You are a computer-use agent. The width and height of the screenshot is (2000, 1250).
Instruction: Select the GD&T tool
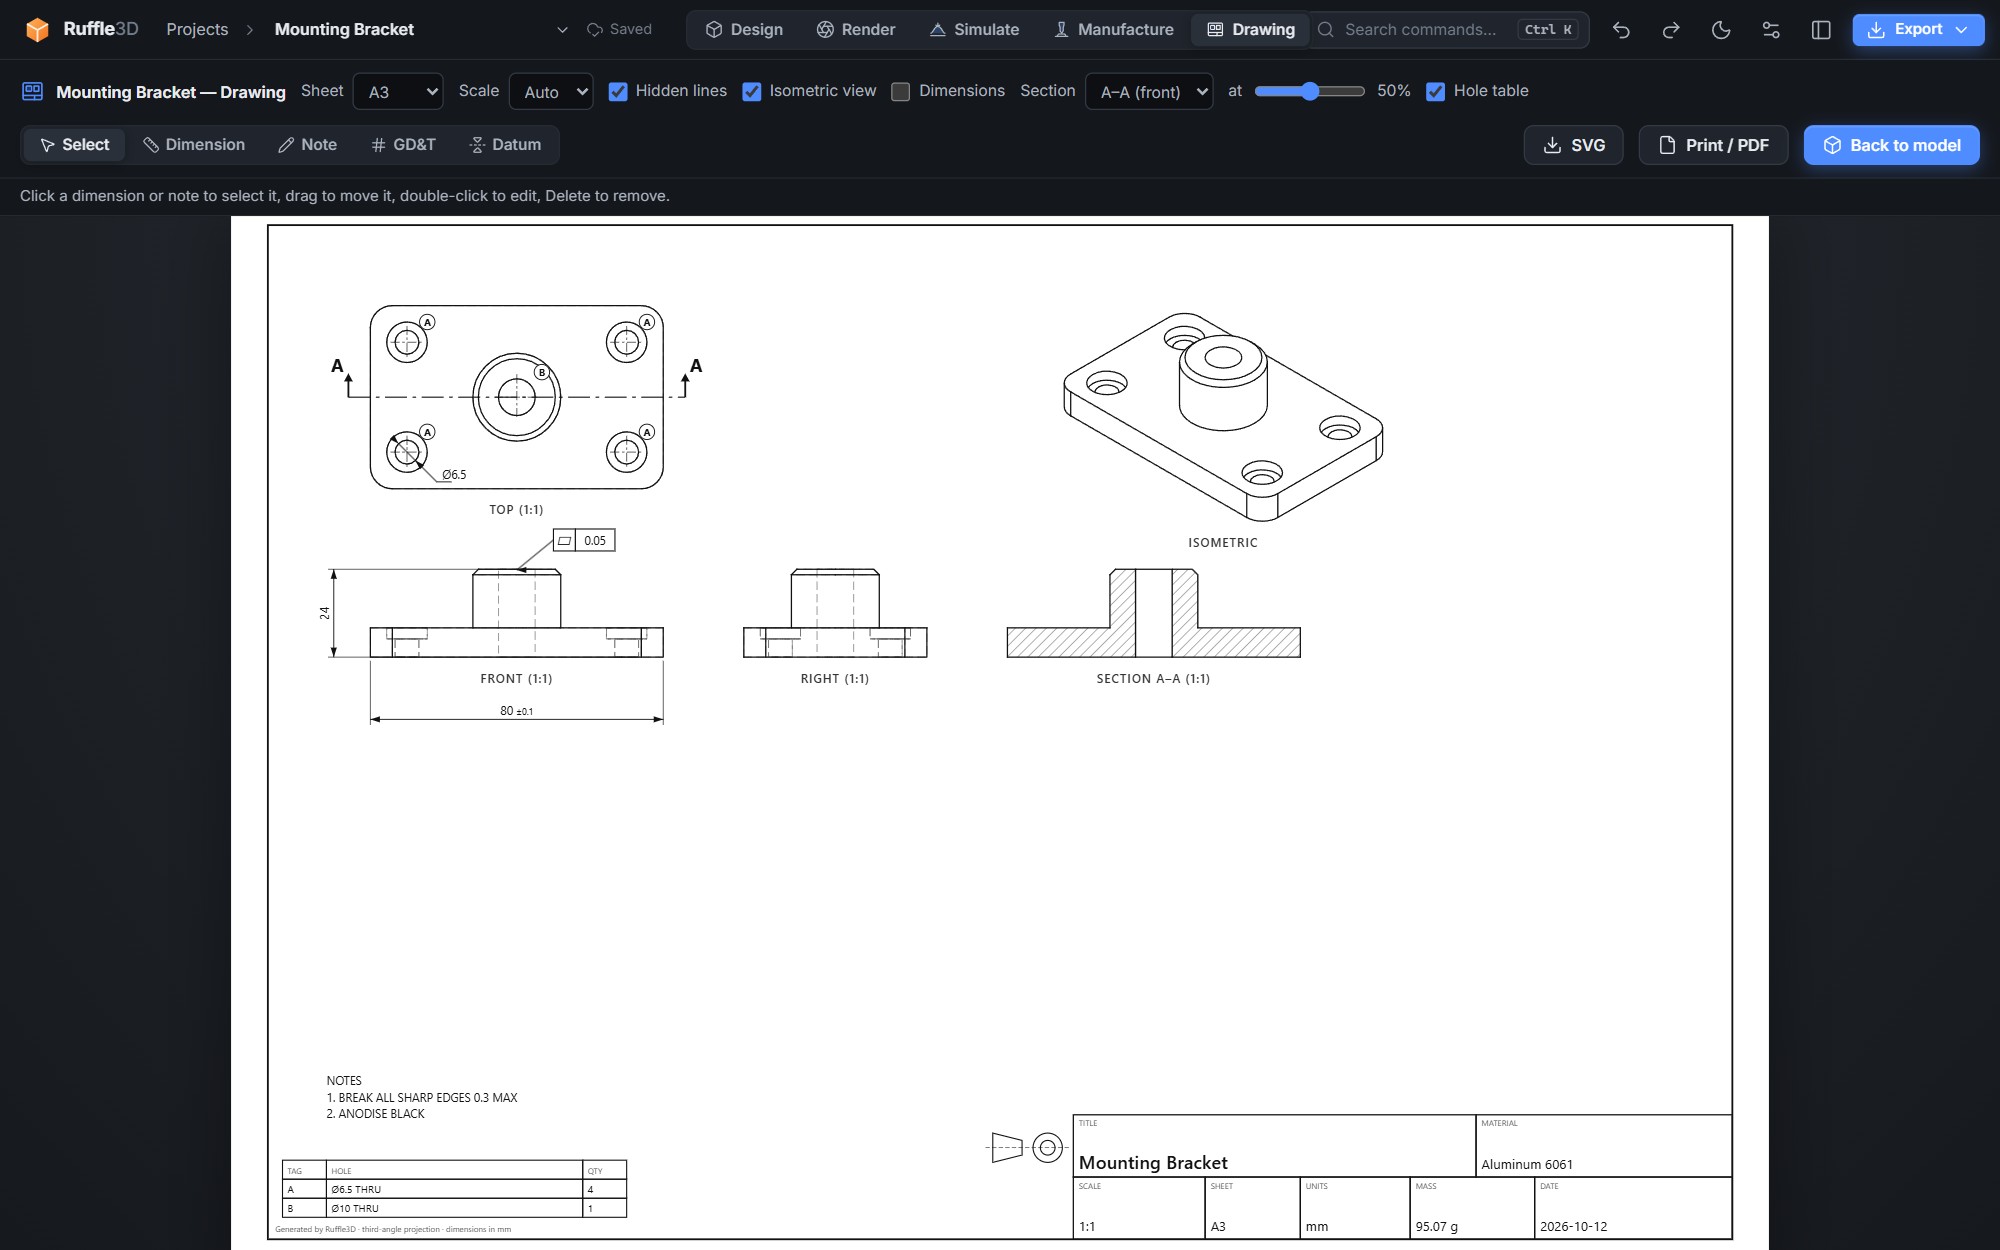tap(404, 145)
